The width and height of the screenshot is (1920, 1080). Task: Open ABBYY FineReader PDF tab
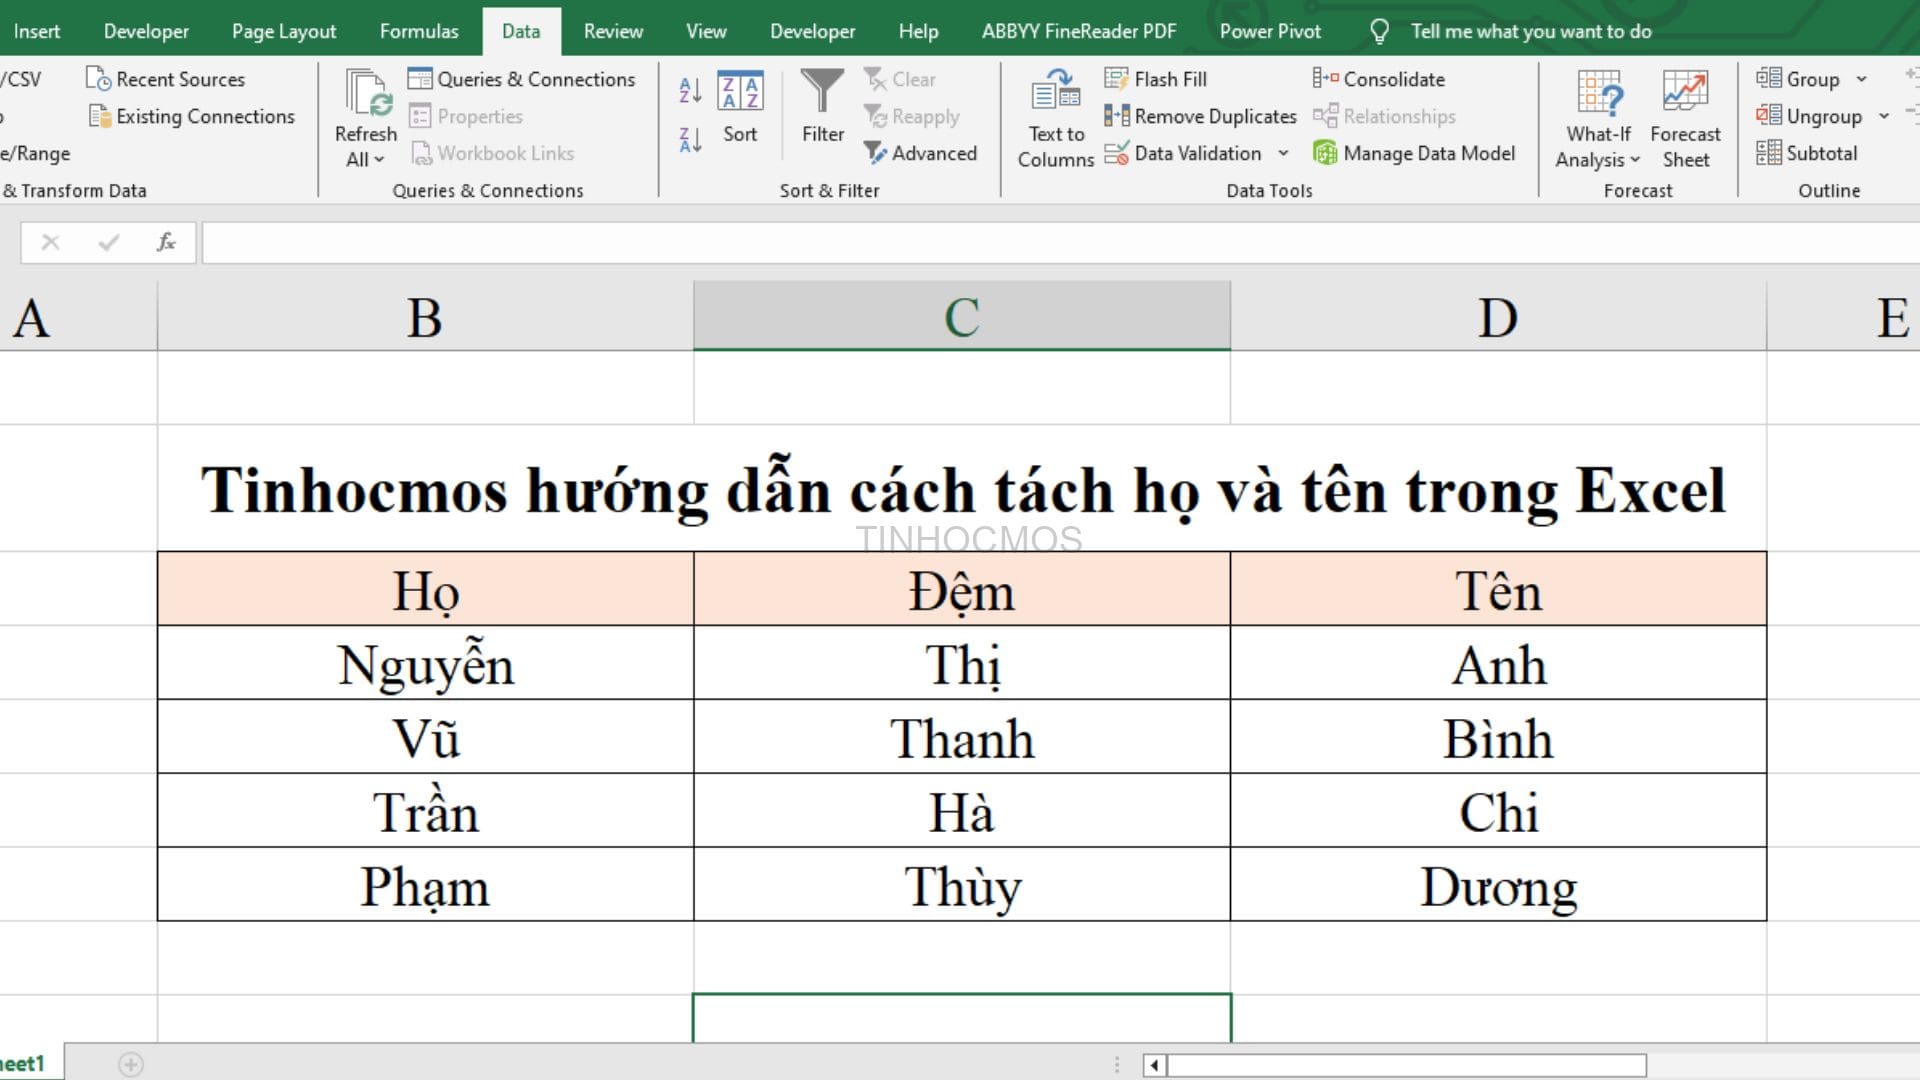[1079, 31]
